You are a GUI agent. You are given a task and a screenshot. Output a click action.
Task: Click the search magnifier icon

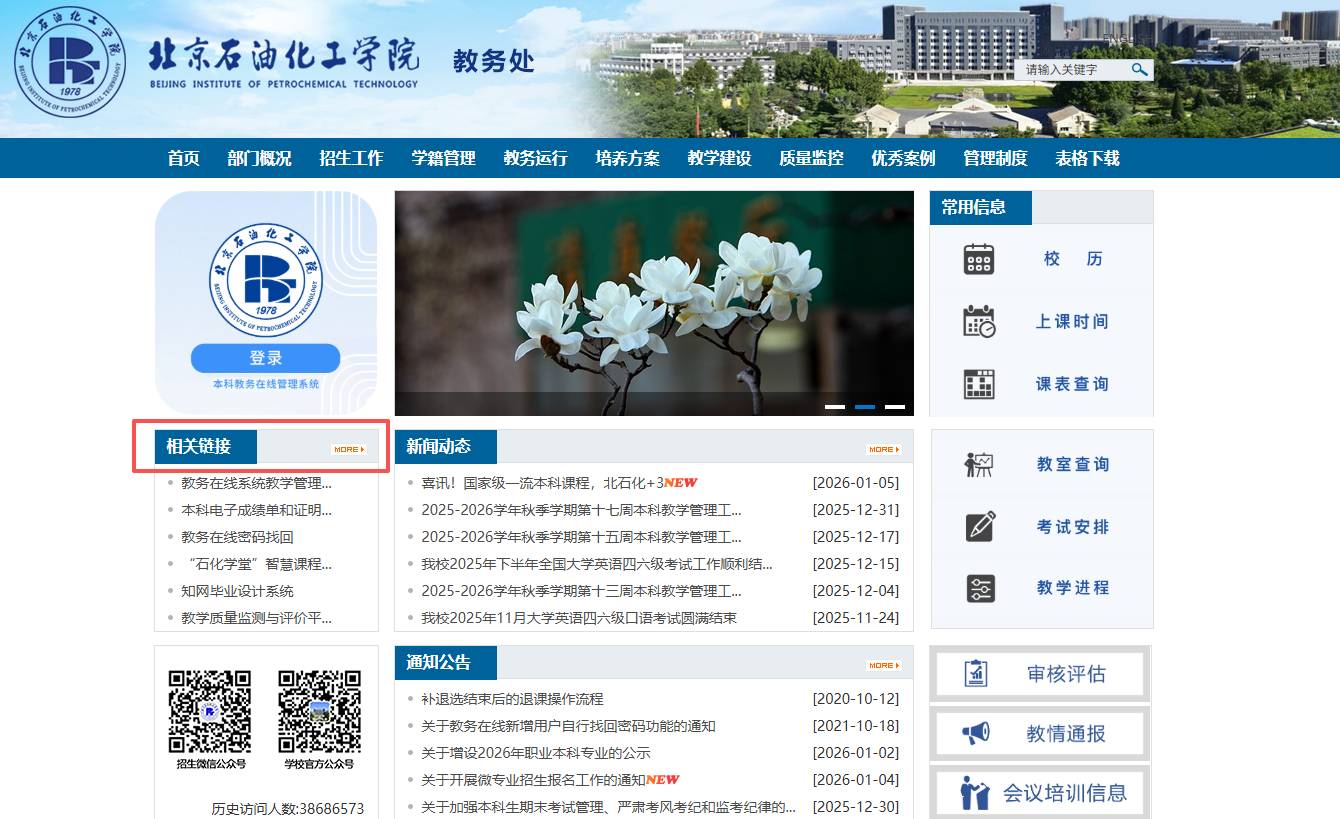pyautogui.click(x=1139, y=69)
